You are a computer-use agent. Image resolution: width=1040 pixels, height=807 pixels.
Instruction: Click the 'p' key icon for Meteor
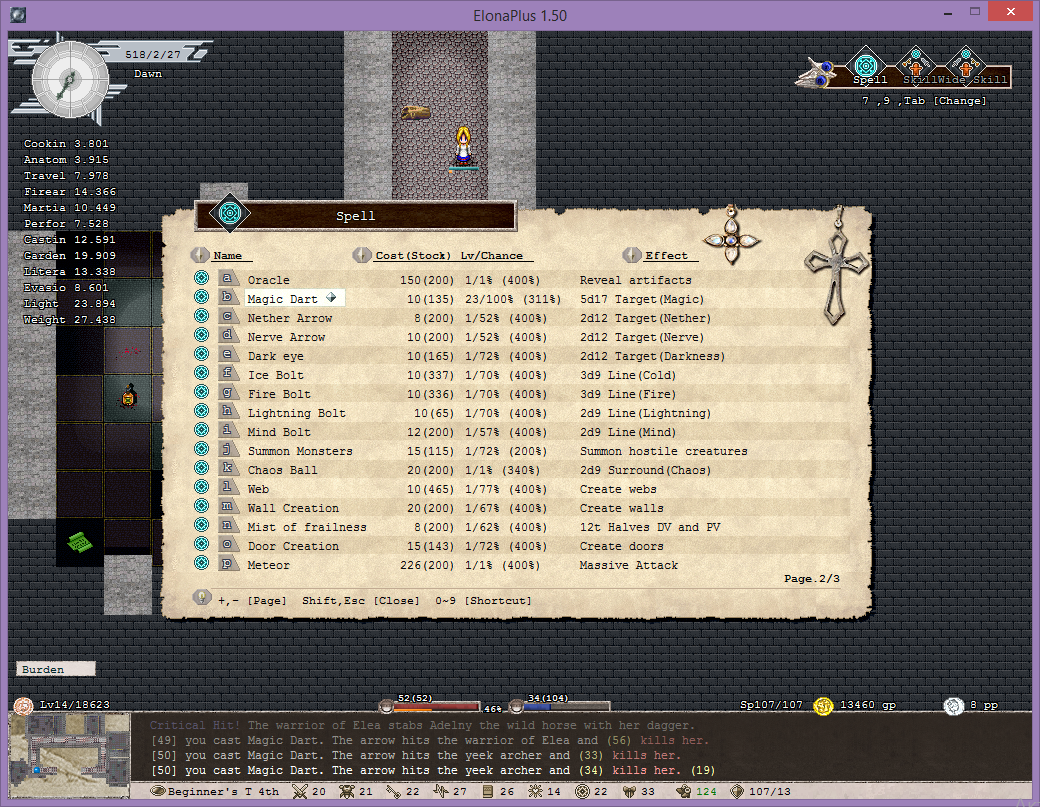tap(228, 564)
